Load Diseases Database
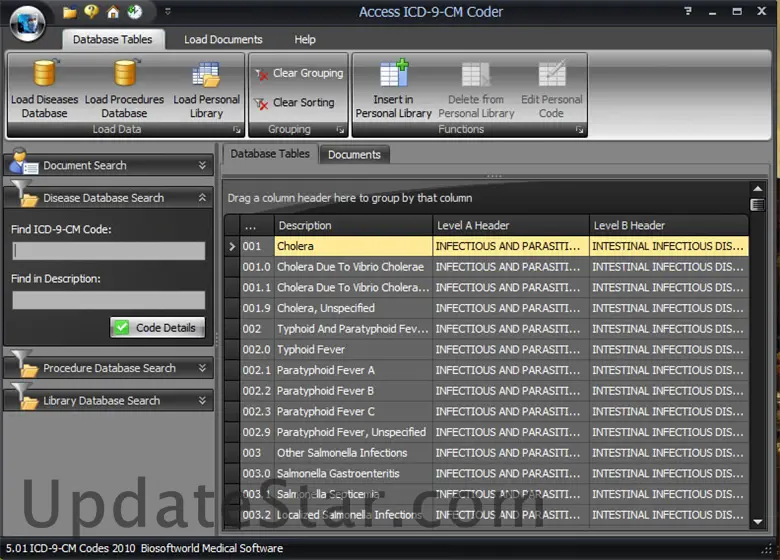The width and height of the screenshot is (780, 560). tap(44, 90)
